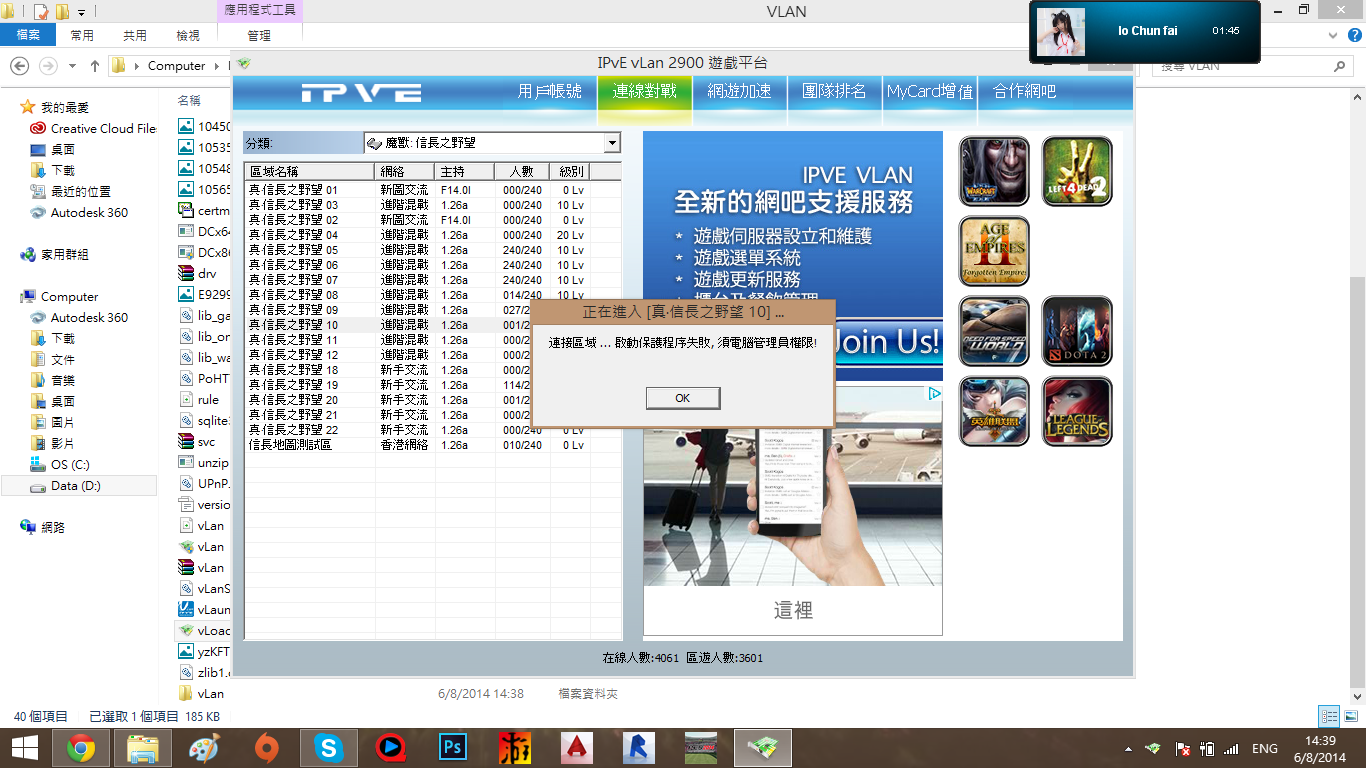Select the League of Legends icon
This screenshot has width=1366, height=768.
(x=1077, y=411)
